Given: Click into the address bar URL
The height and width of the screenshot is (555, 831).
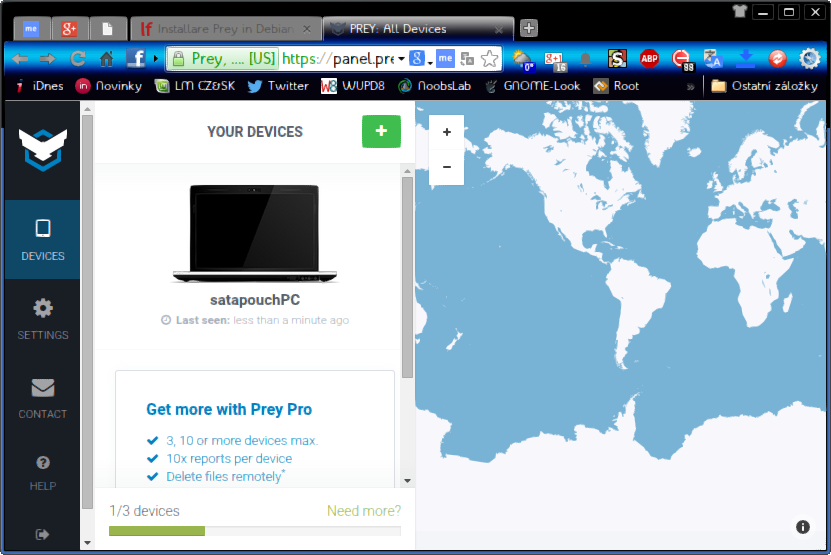Looking at the screenshot, I should tap(337, 59).
